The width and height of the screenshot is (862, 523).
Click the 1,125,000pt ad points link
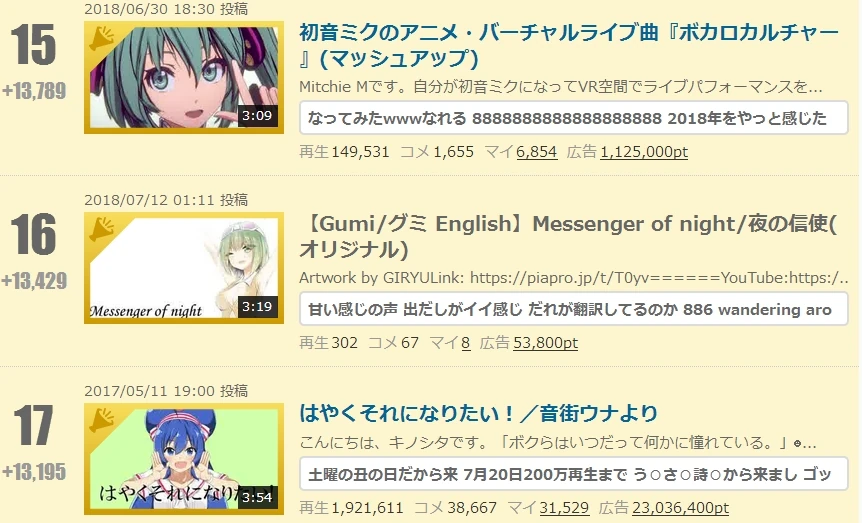[644, 152]
